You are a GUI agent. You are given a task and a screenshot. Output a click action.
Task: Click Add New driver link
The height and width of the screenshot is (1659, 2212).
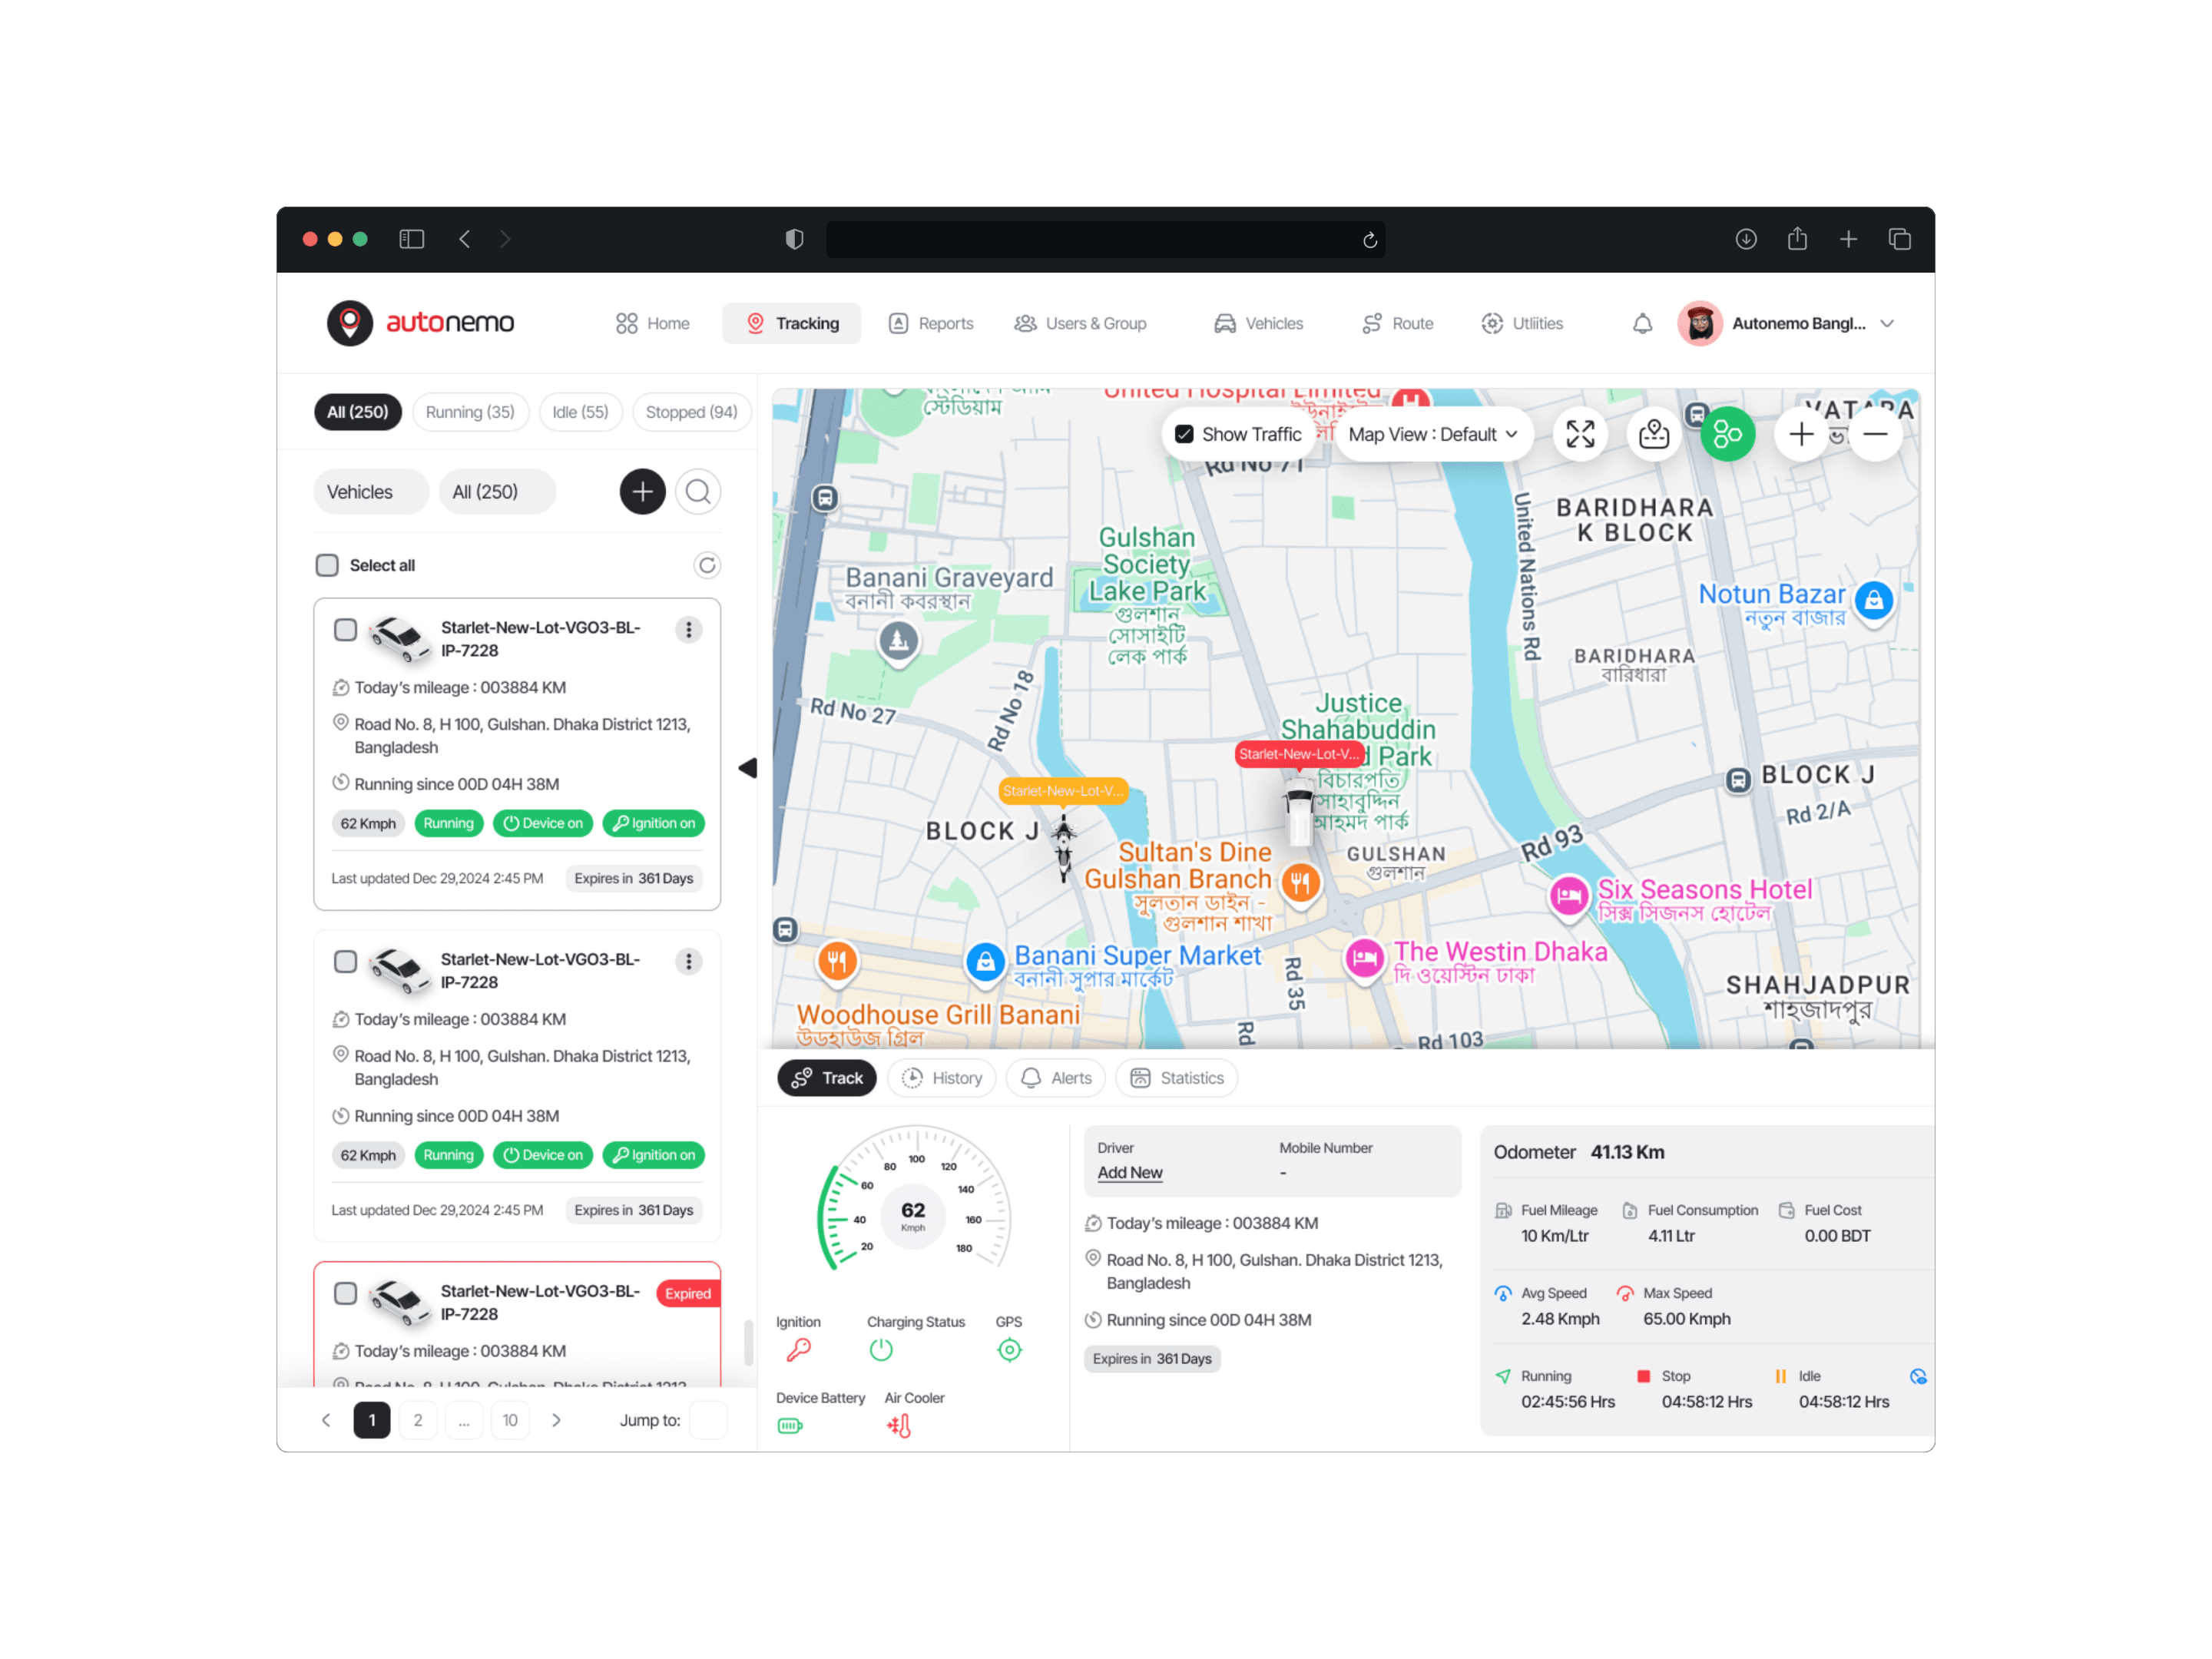coord(1129,1172)
